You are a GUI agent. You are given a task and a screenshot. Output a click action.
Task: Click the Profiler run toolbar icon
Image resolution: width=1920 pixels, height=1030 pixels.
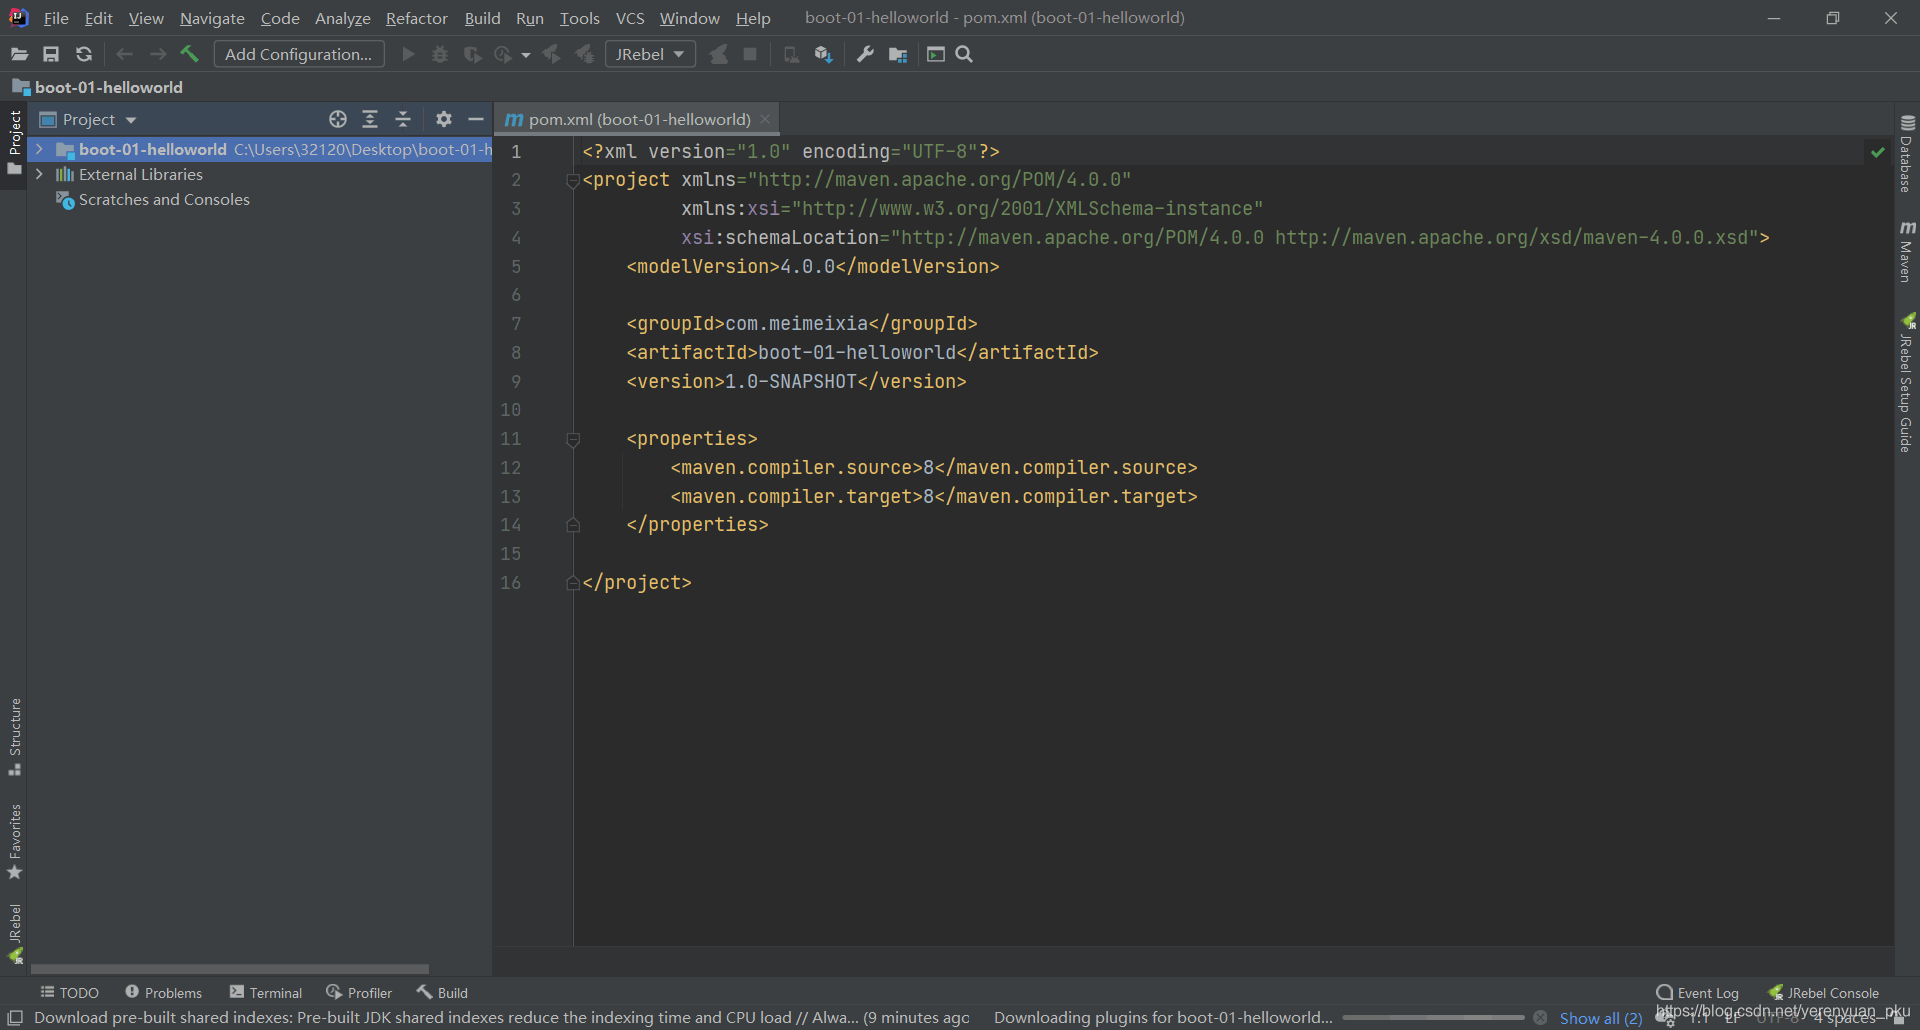tap(503, 54)
